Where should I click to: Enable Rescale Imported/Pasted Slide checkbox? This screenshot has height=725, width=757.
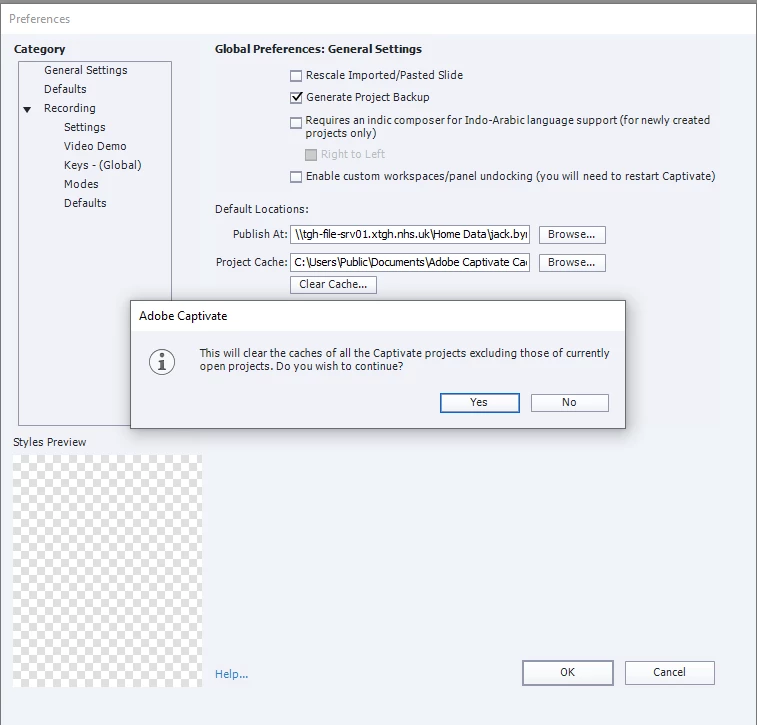(x=296, y=76)
